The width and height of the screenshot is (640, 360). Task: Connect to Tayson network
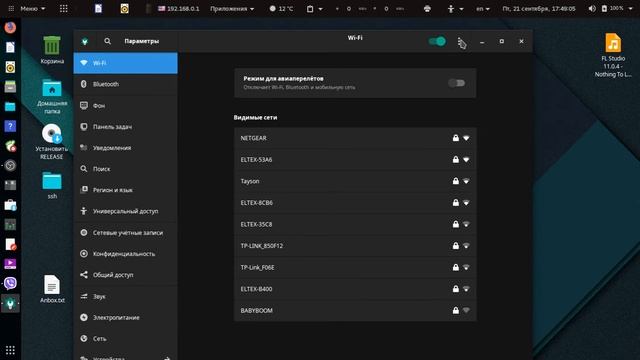point(355,181)
